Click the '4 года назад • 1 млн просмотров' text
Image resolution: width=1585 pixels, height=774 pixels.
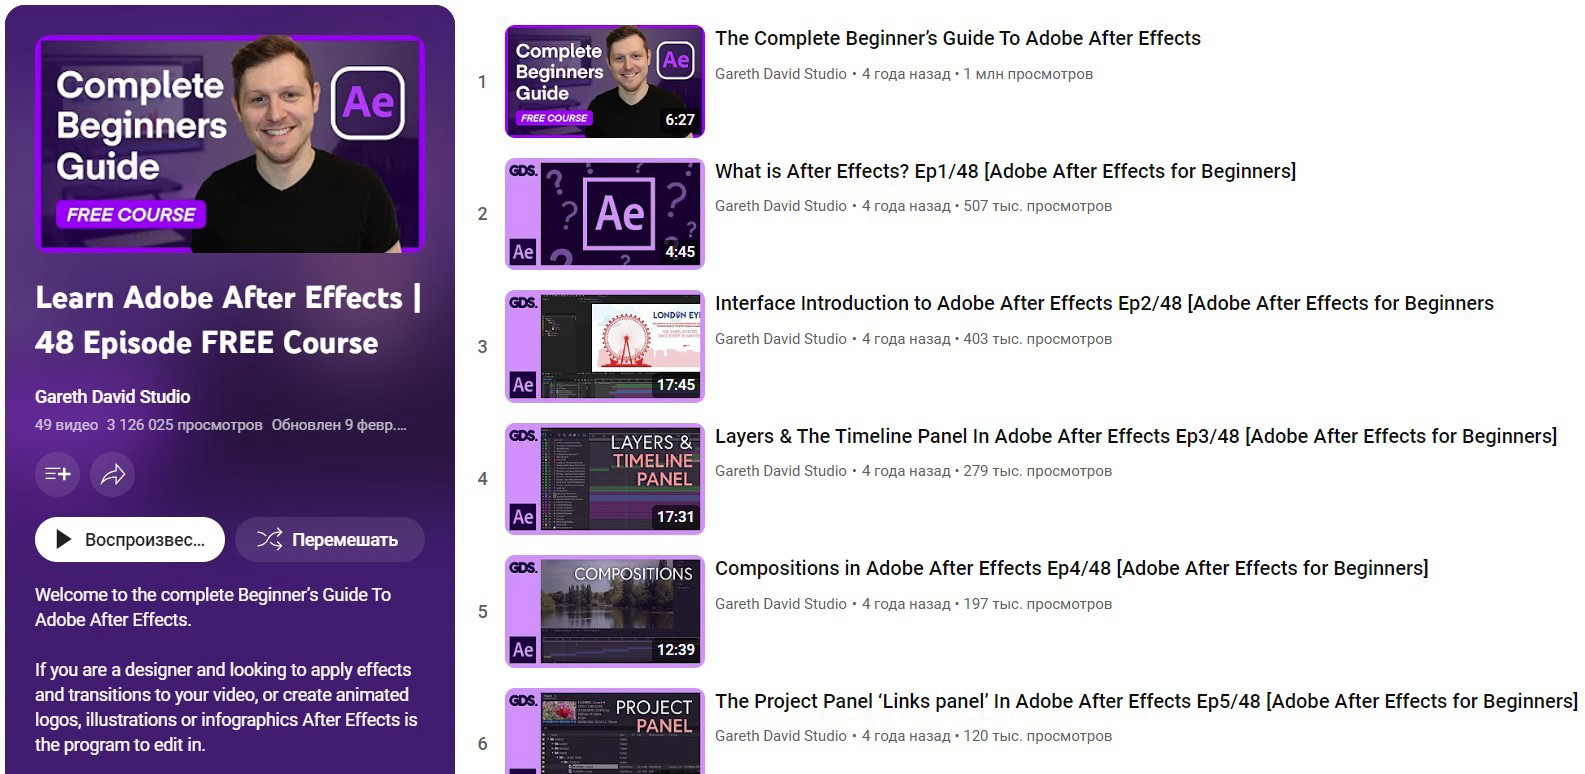[977, 74]
